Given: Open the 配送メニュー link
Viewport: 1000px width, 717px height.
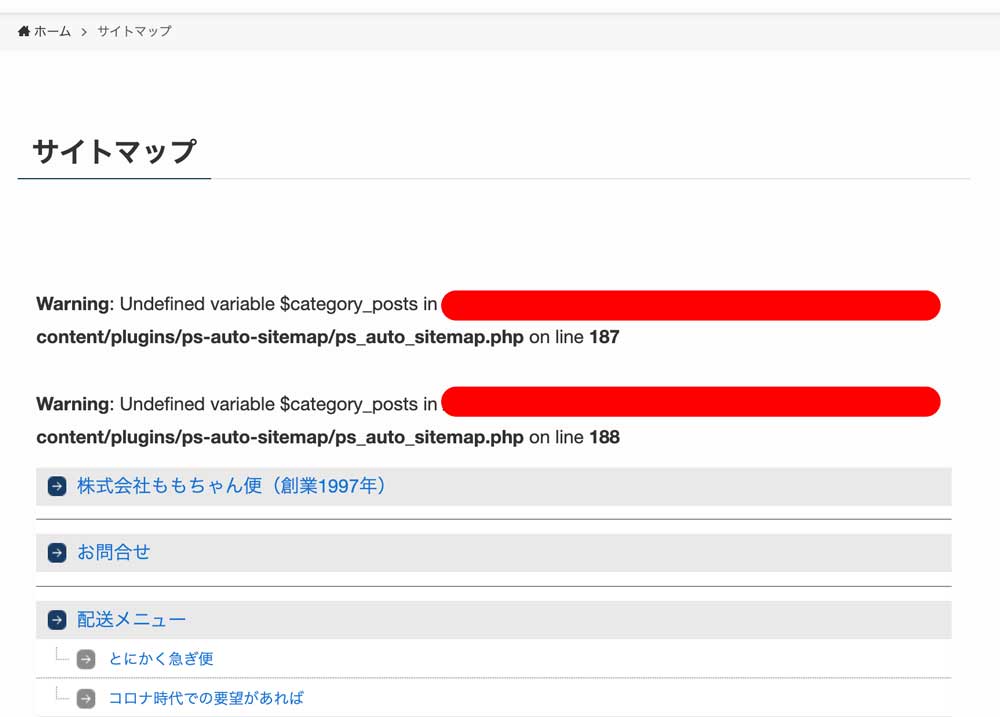Looking at the screenshot, I should click(x=132, y=620).
